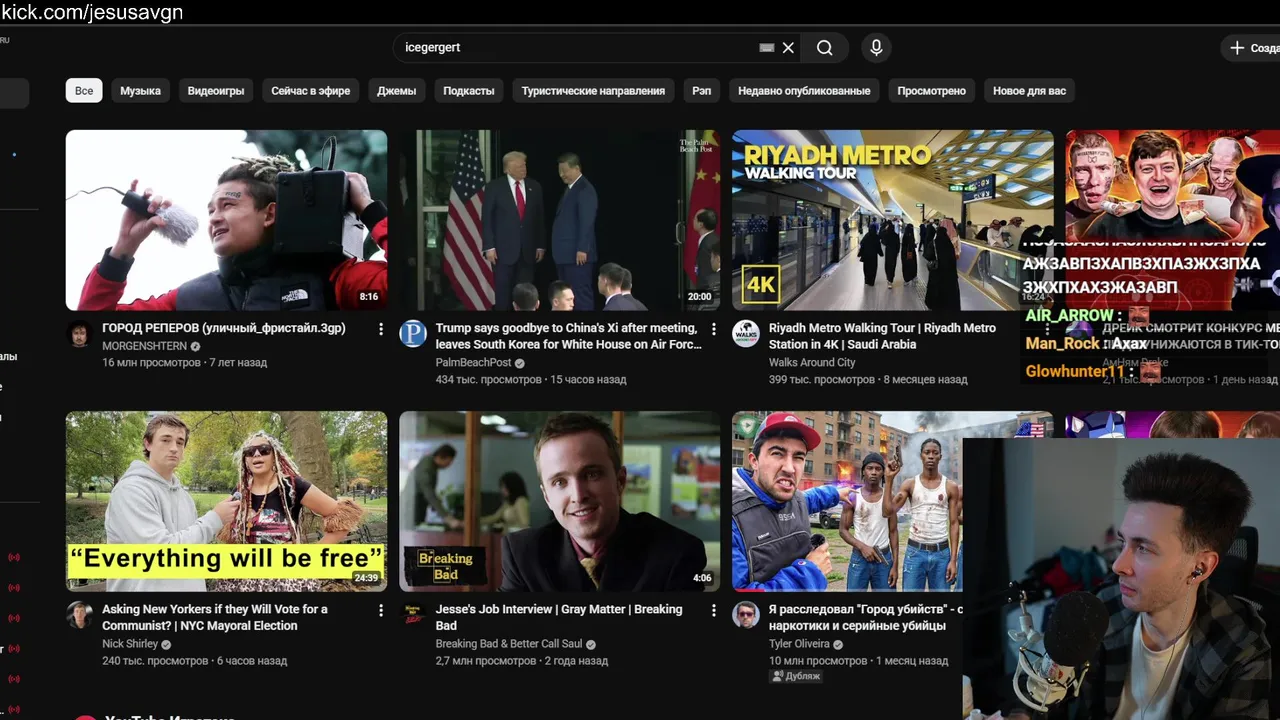Click title Asking New Yorkers if they Will Vote
1280x720 pixels.
pos(215,617)
